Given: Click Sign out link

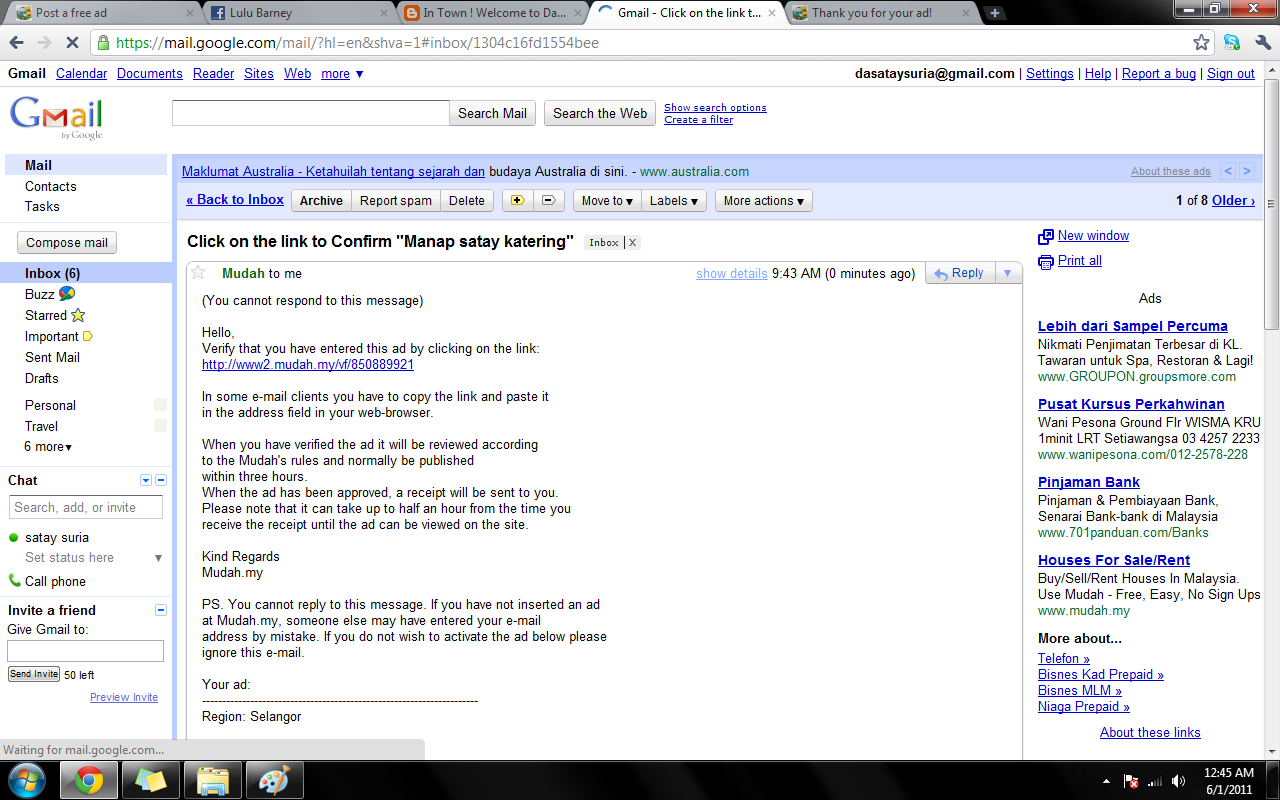Looking at the screenshot, I should coord(1231,74).
